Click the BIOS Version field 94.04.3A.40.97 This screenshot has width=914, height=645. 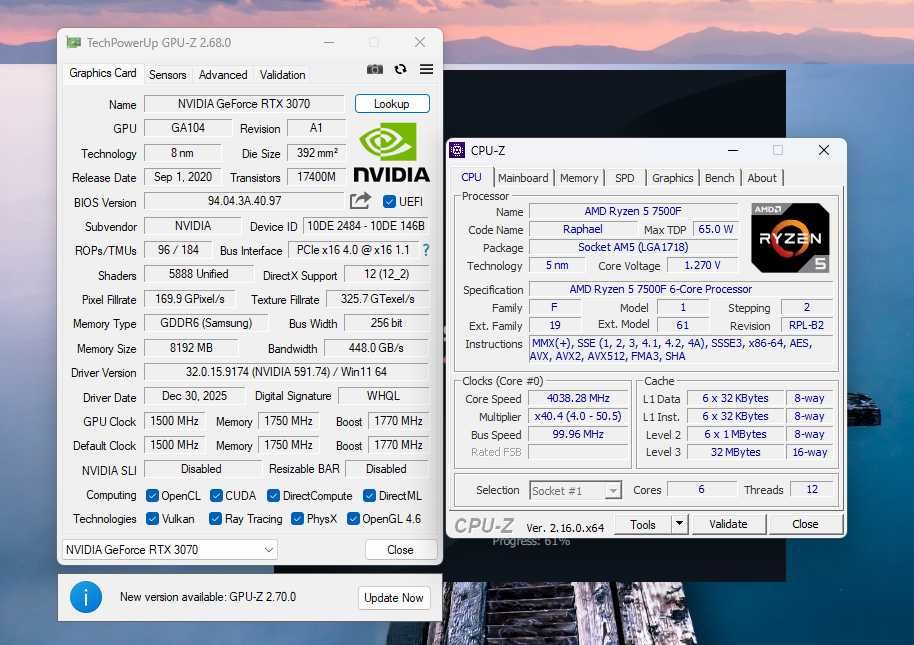[x=244, y=201]
